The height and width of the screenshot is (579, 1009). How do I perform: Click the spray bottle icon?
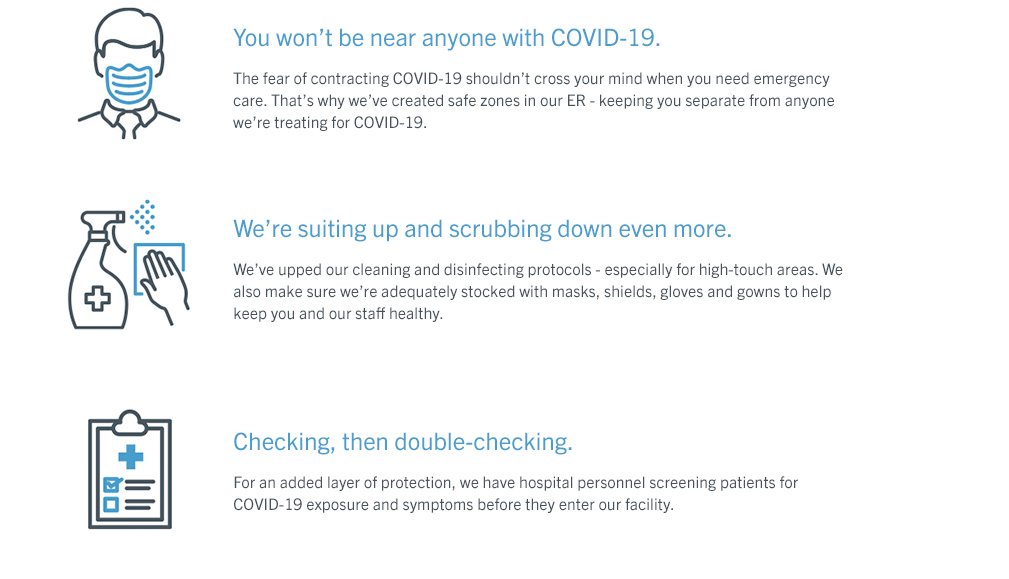coord(98,270)
